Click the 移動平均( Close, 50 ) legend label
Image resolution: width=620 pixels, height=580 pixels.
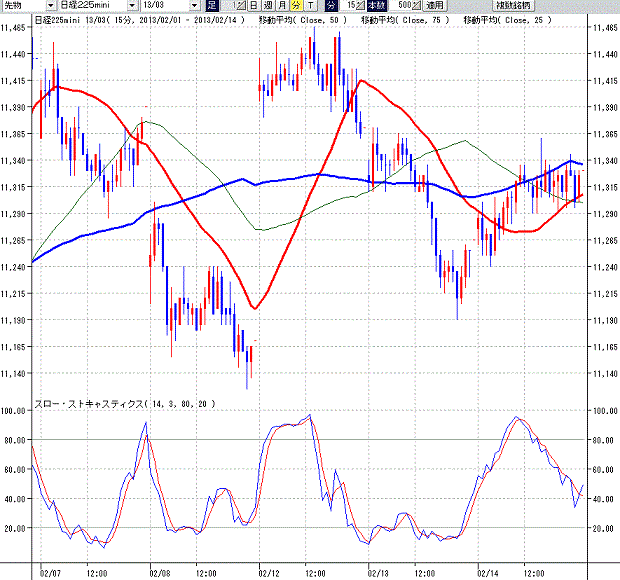pos(303,20)
